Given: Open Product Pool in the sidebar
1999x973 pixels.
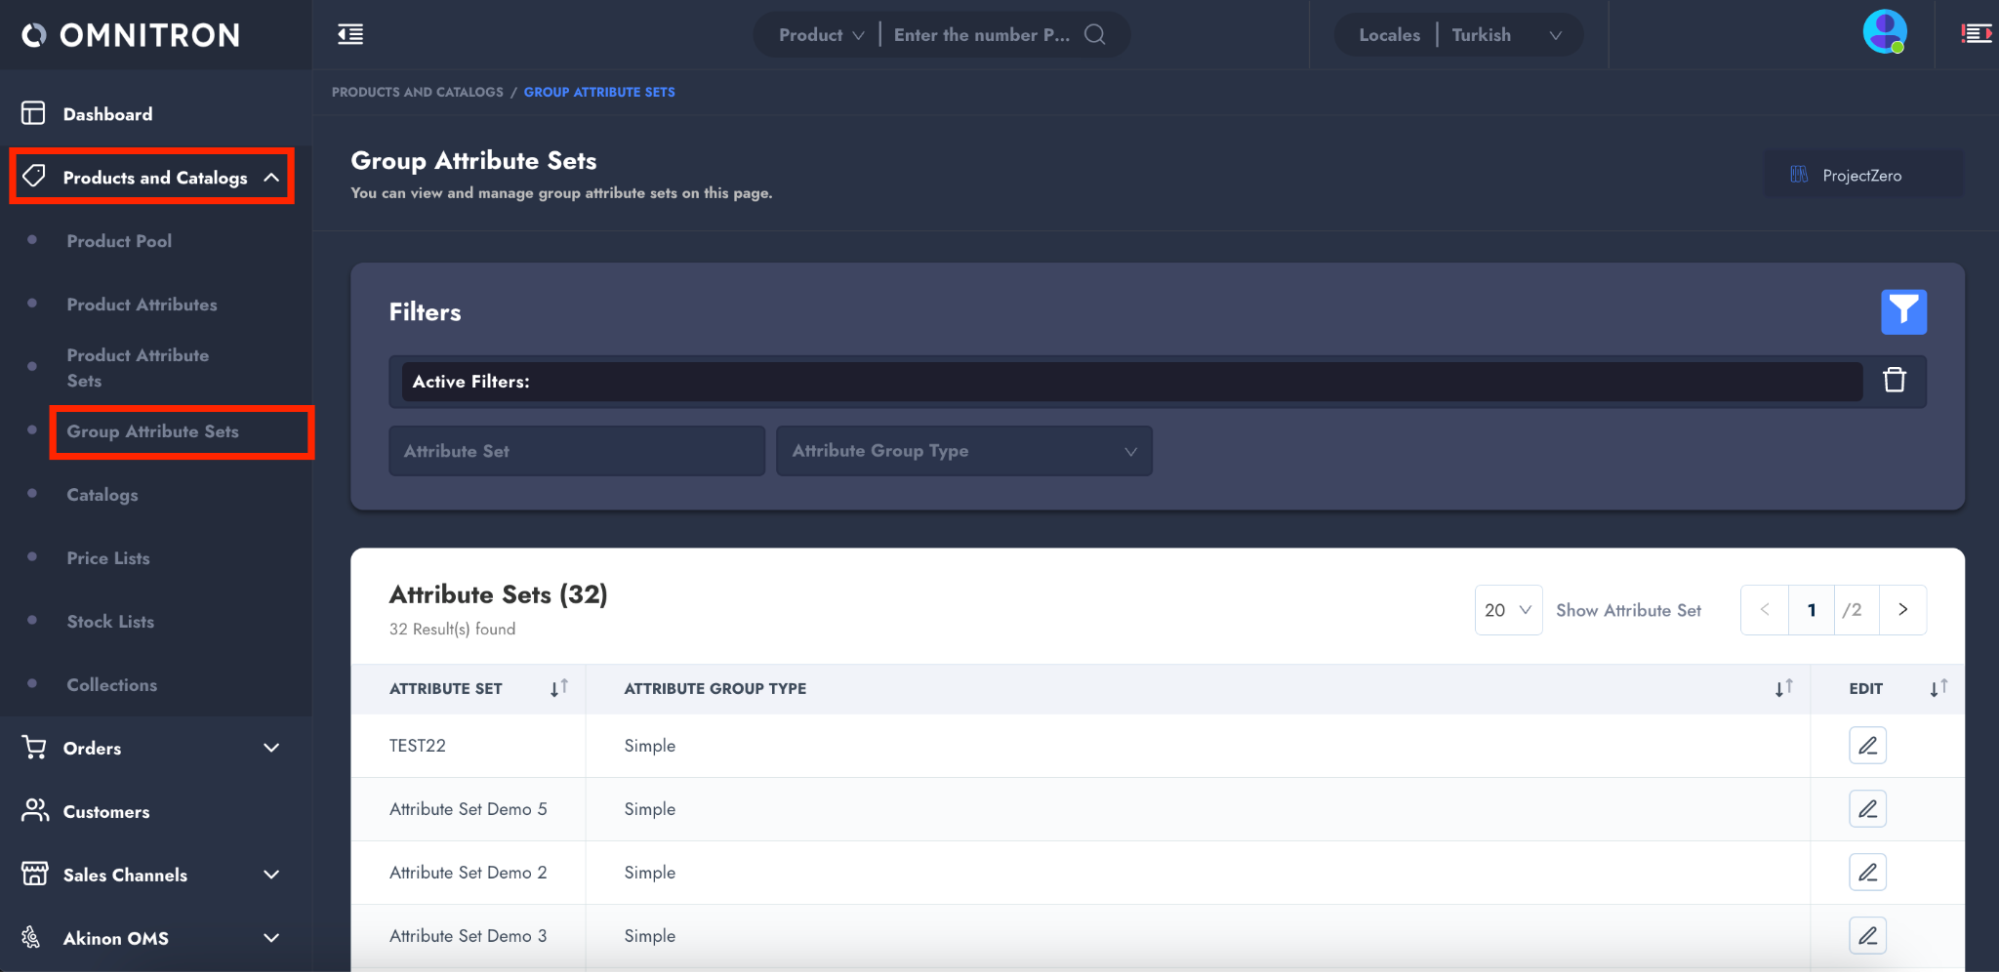Looking at the screenshot, I should [x=119, y=241].
